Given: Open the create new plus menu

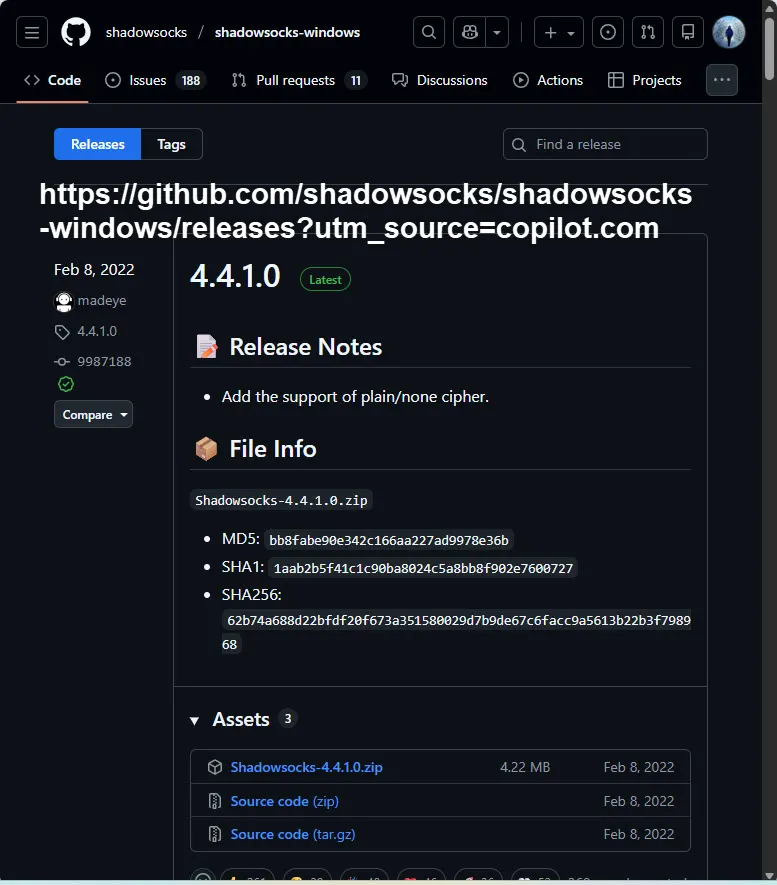Looking at the screenshot, I should [x=559, y=32].
